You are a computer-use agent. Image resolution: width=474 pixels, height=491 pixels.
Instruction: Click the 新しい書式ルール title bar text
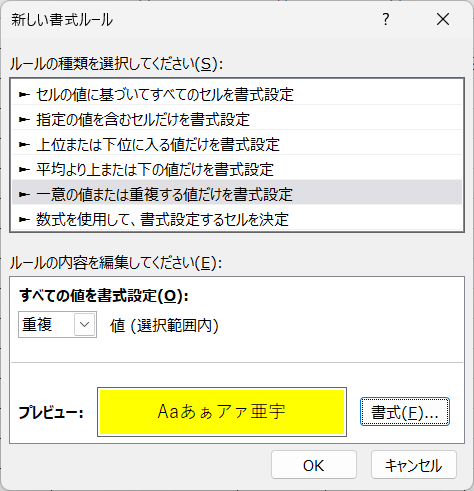[x=62, y=20]
